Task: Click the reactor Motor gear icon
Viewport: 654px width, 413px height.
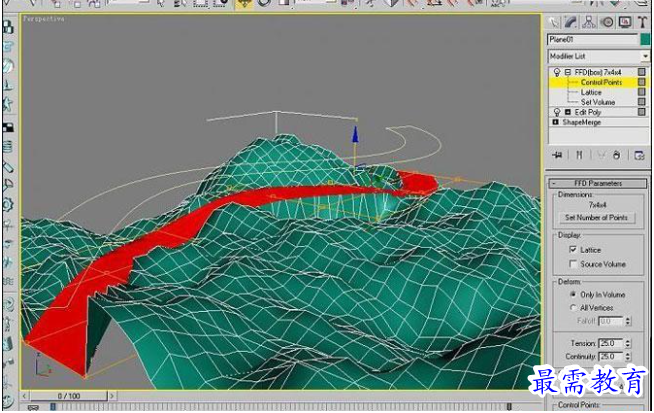Action: tap(8, 205)
